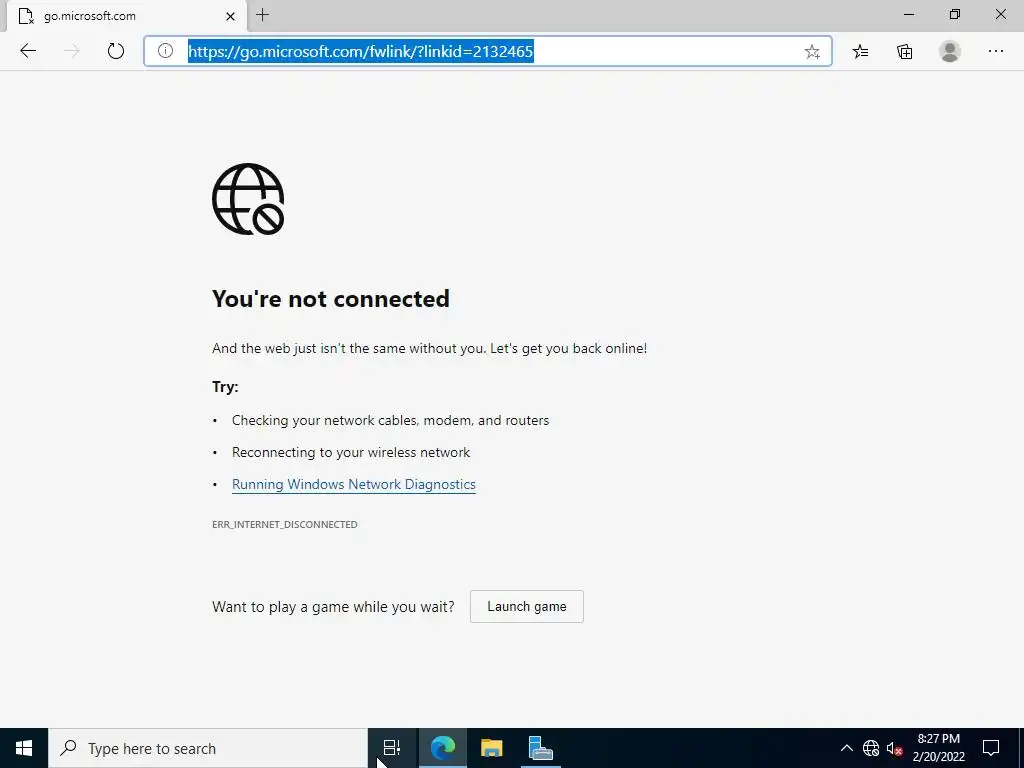This screenshot has height=768, width=1024.
Task: Click "Want to play a game while you wait?"
Action: click(333, 607)
